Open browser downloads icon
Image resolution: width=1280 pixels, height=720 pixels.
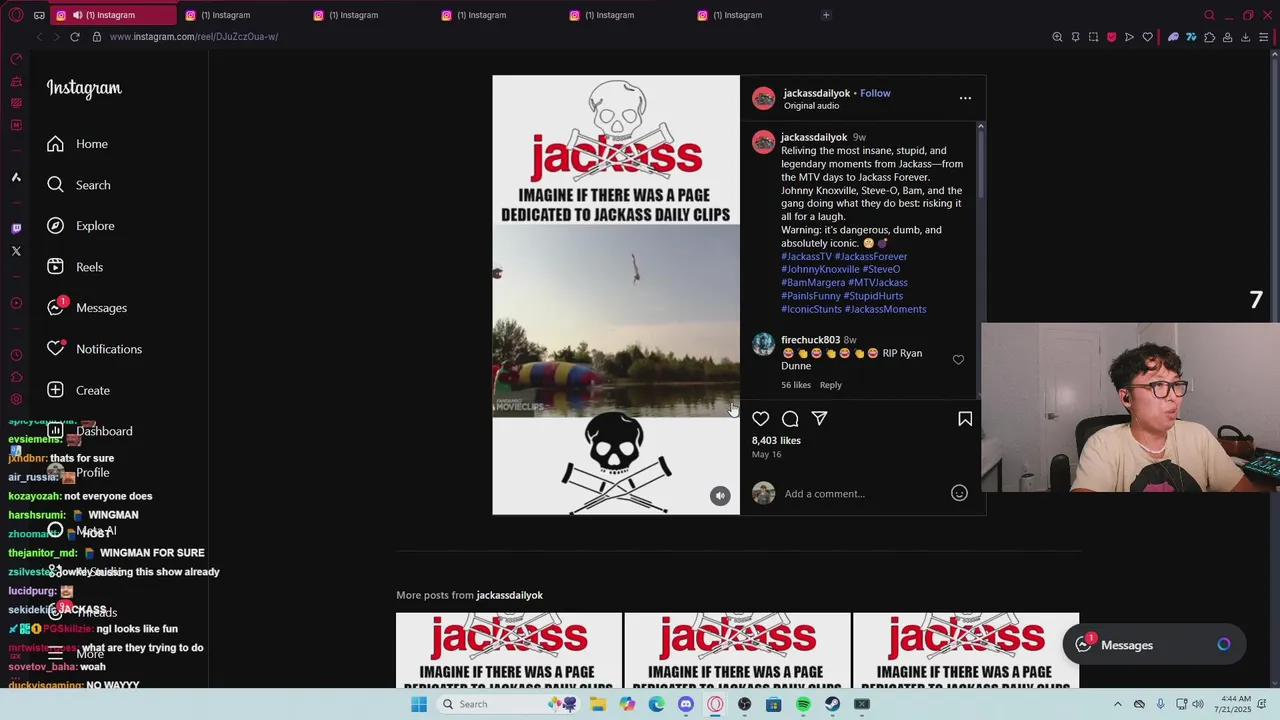point(1245,37)
